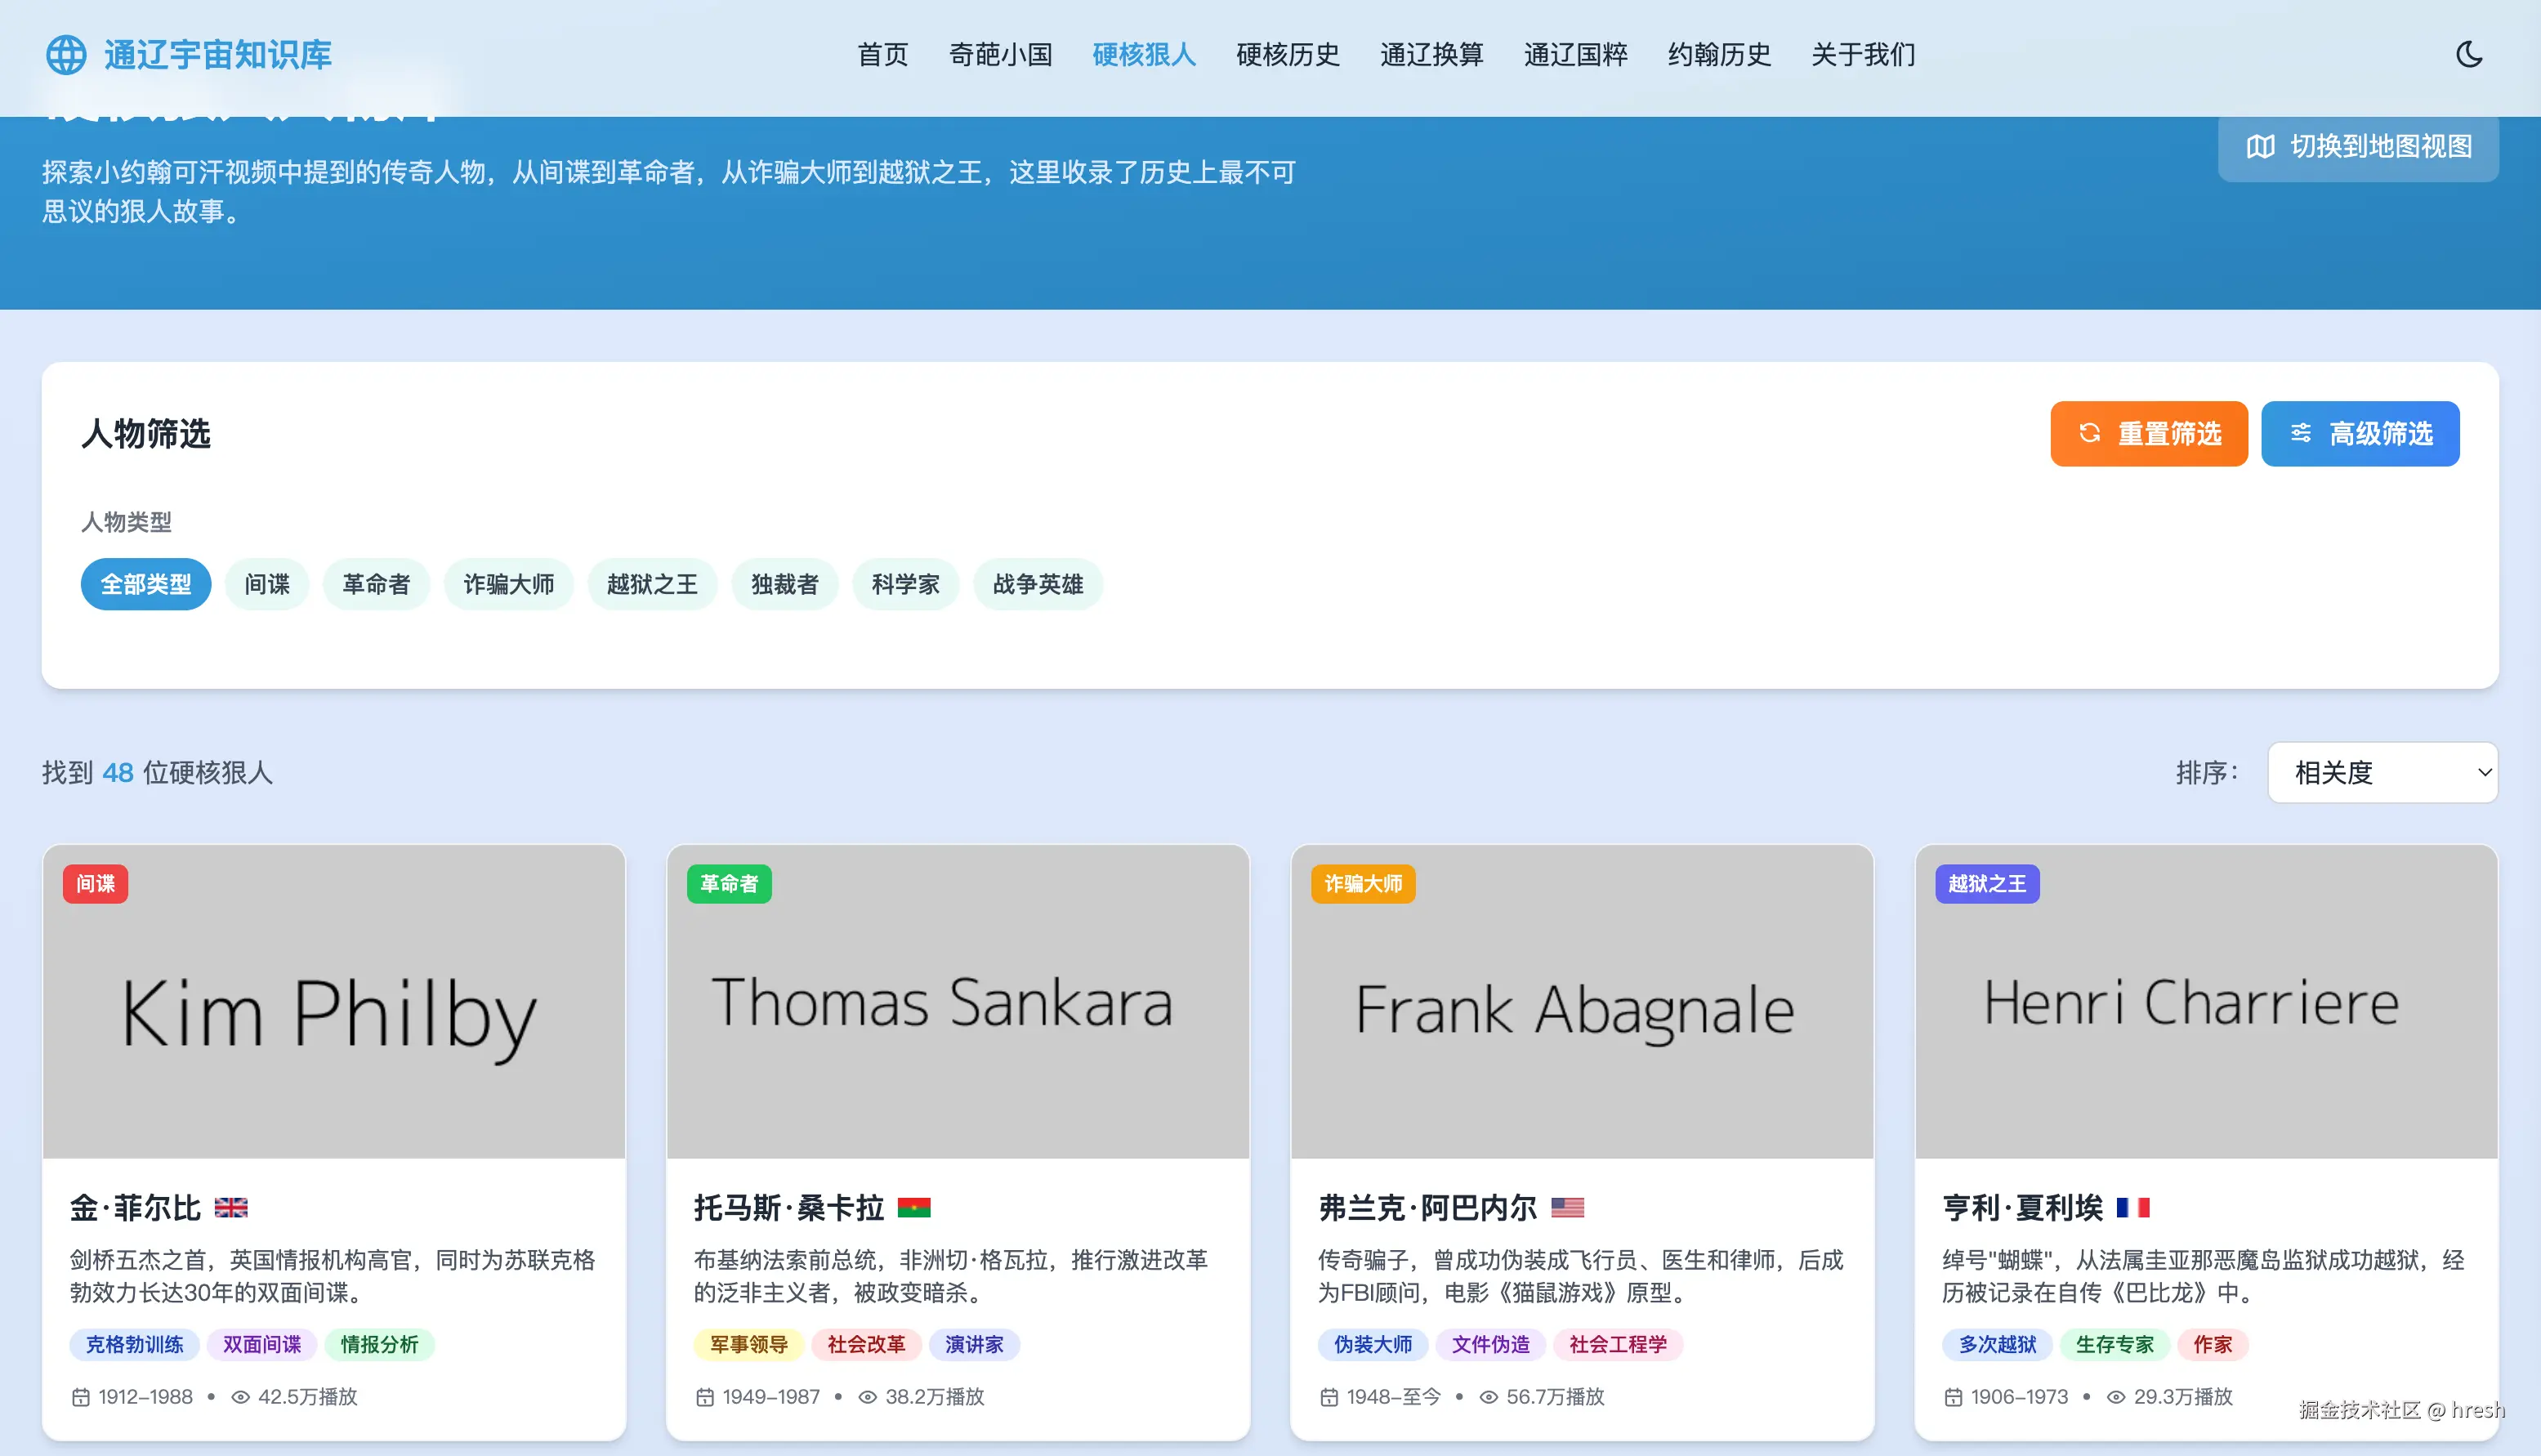Click the 切换到地图视图 button
2541x1456 pixels.
click(x=2357, y=148)
